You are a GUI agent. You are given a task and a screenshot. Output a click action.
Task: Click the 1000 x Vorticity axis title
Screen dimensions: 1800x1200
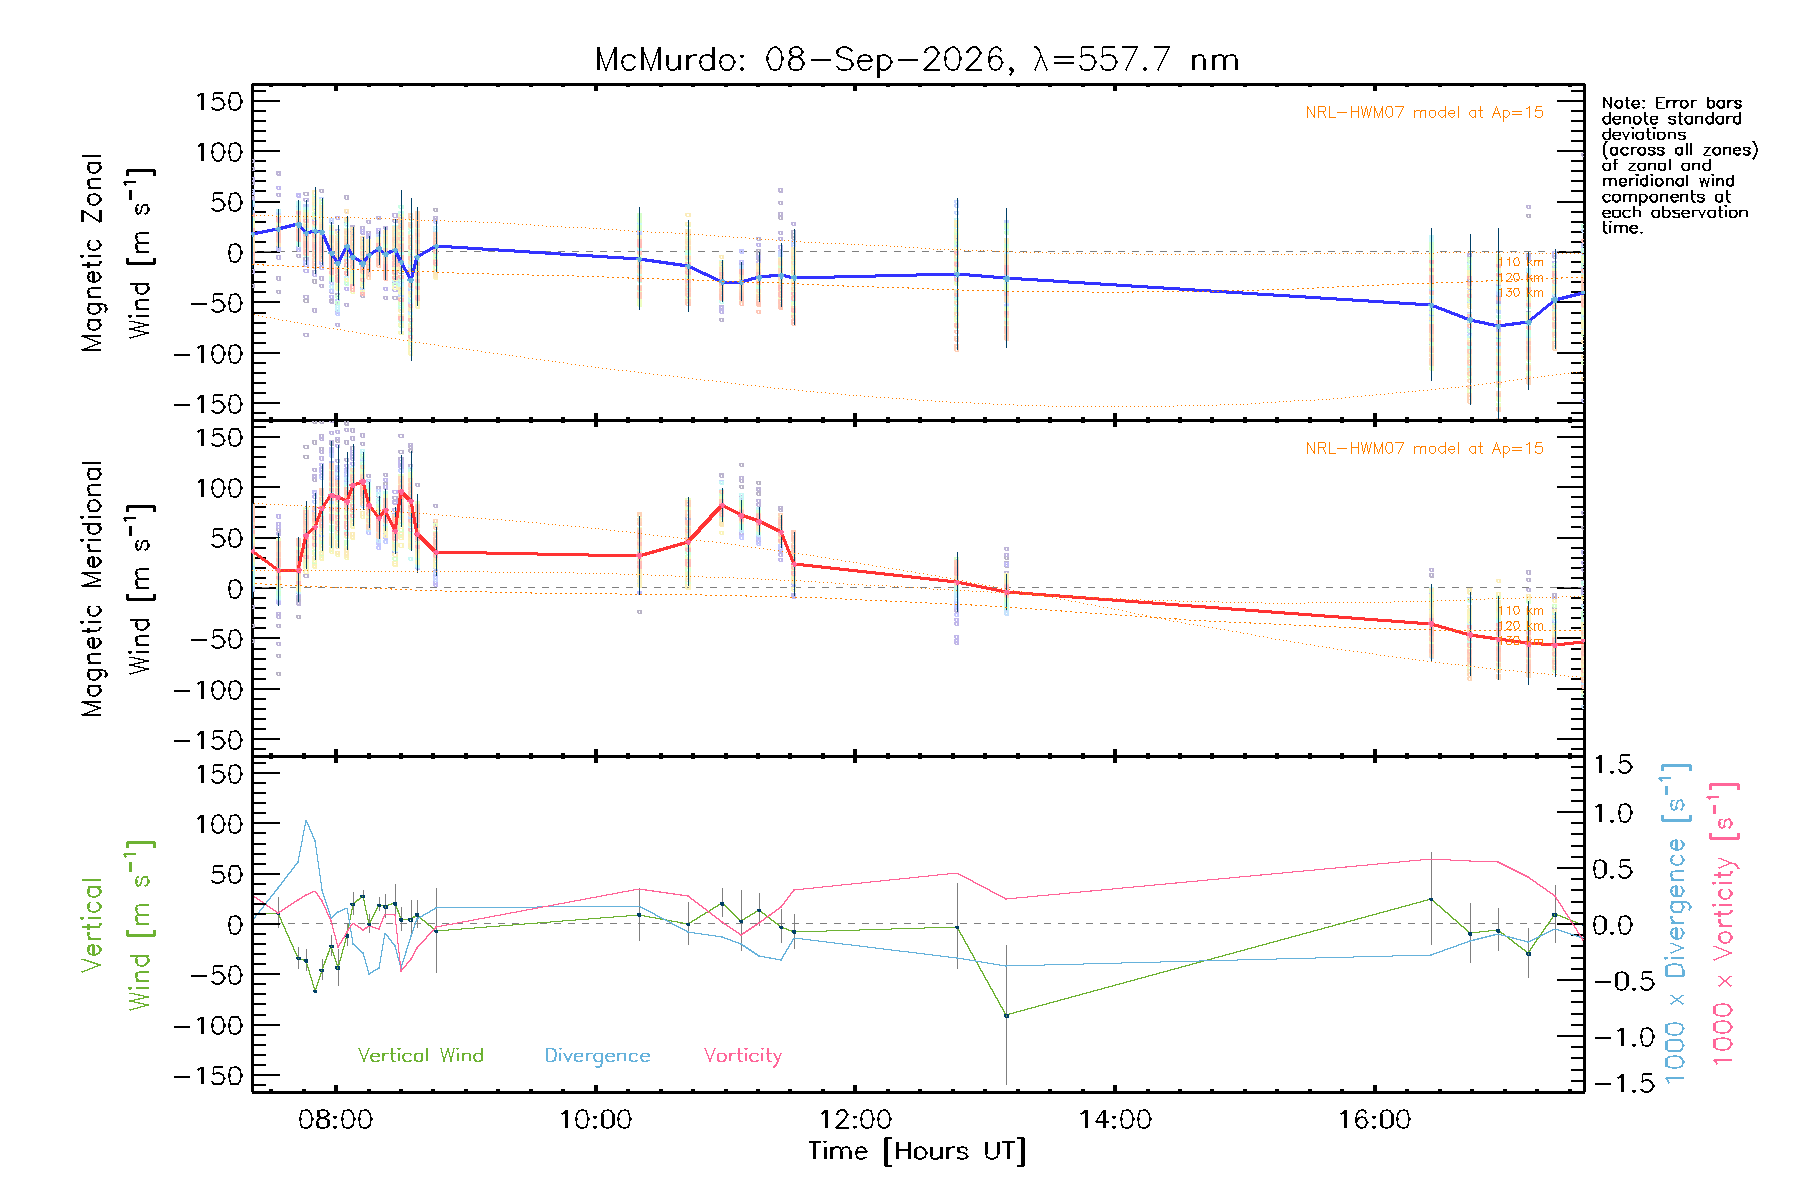[x=1724, y=925]
